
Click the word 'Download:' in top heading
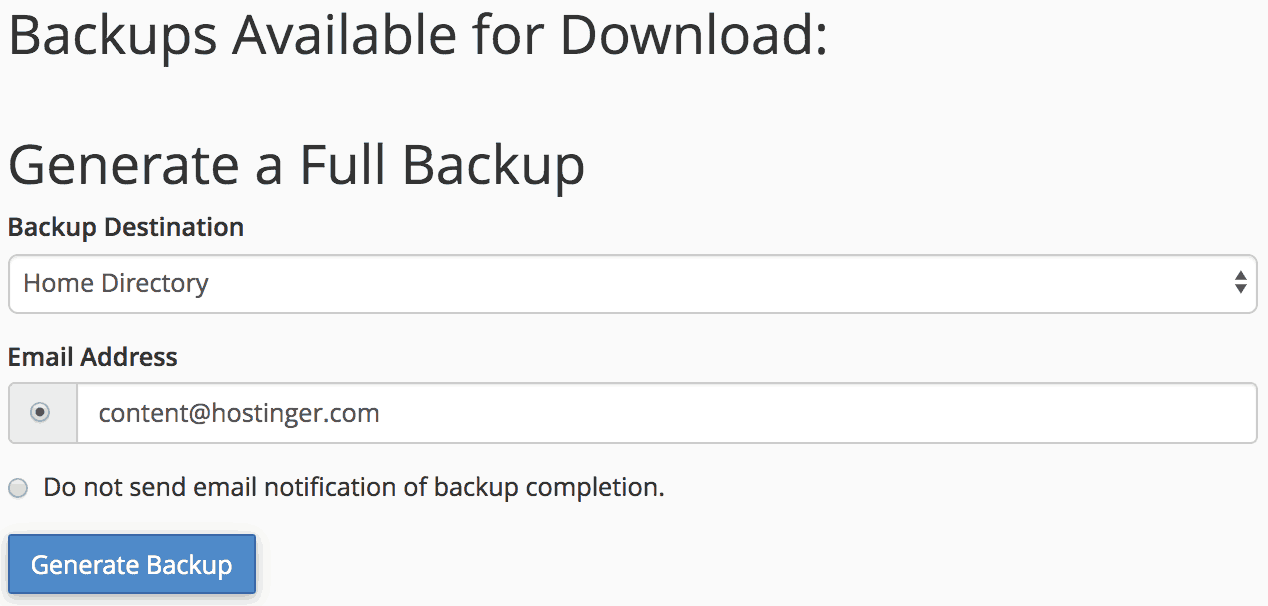click(693, 35)
